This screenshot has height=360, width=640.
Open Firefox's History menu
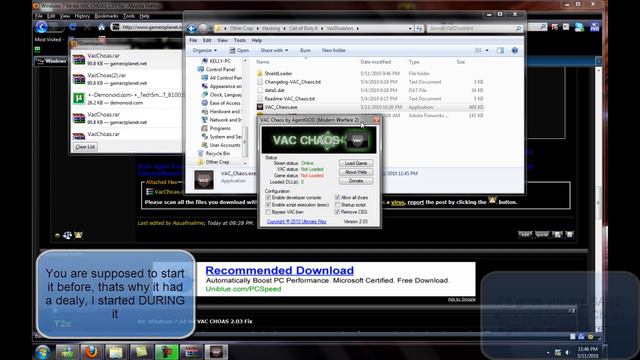[x=82, y=16]
